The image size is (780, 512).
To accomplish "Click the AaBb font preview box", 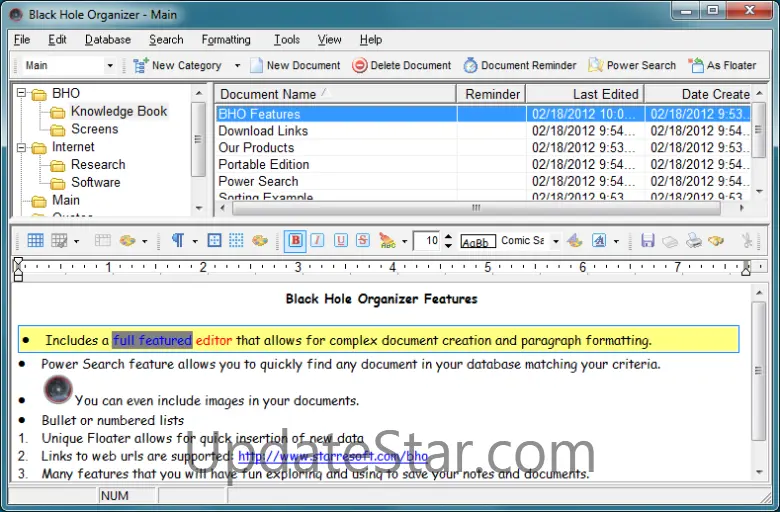I will coord(478,241).
